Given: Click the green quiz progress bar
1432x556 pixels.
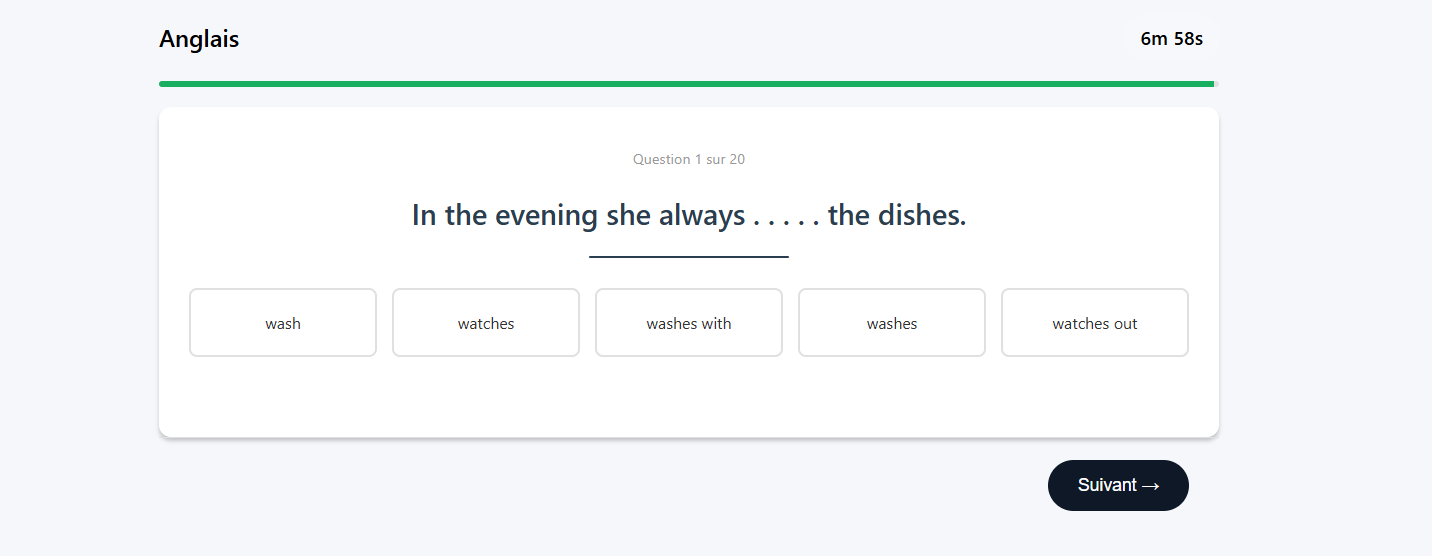Looking at the screenshot, I should click(x=686, y=84).
